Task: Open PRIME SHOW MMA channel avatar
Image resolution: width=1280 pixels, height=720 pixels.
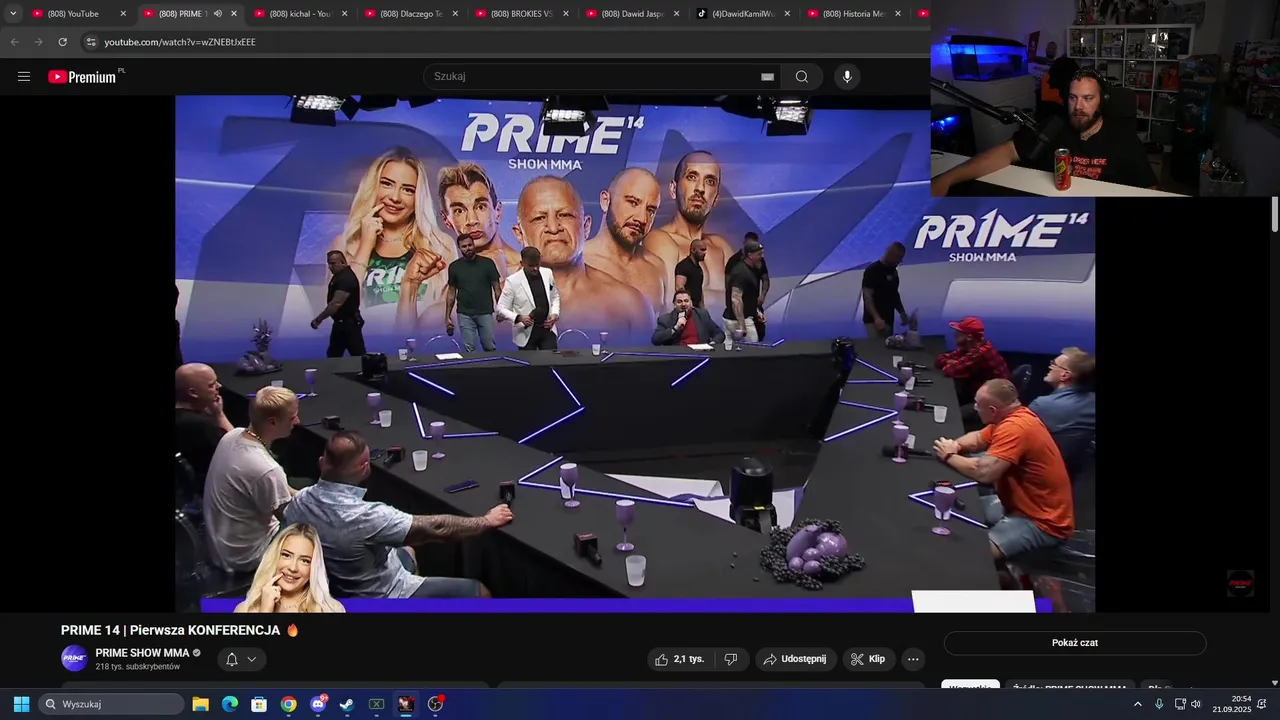Action: (x=74, y=658)
